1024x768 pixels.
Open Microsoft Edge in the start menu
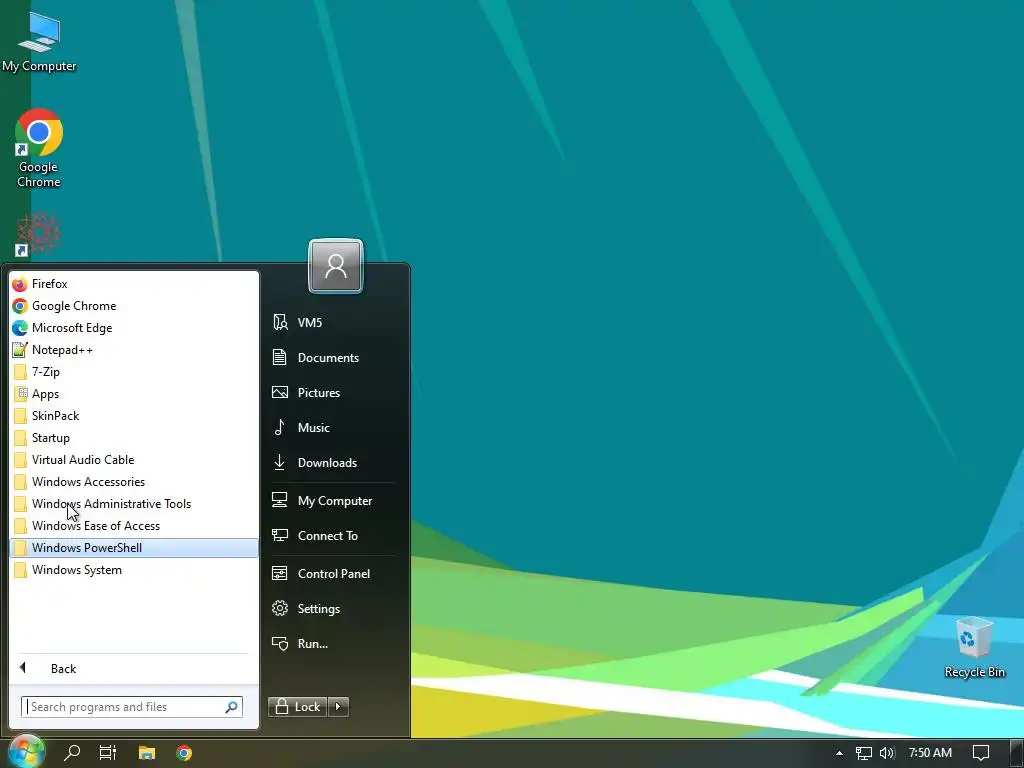(x=134, y=328)
